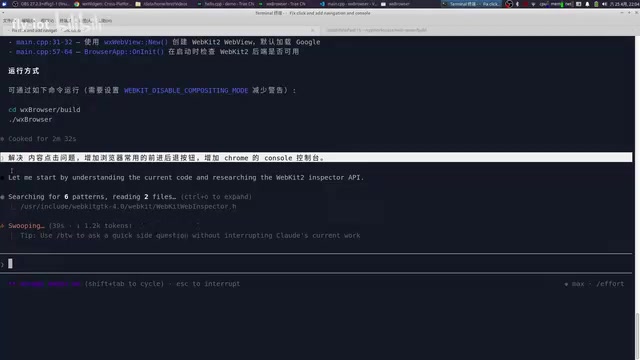Switch to the OBS 27.2.3 taskbar window
640x360 pixels.
tap(41, 4)
